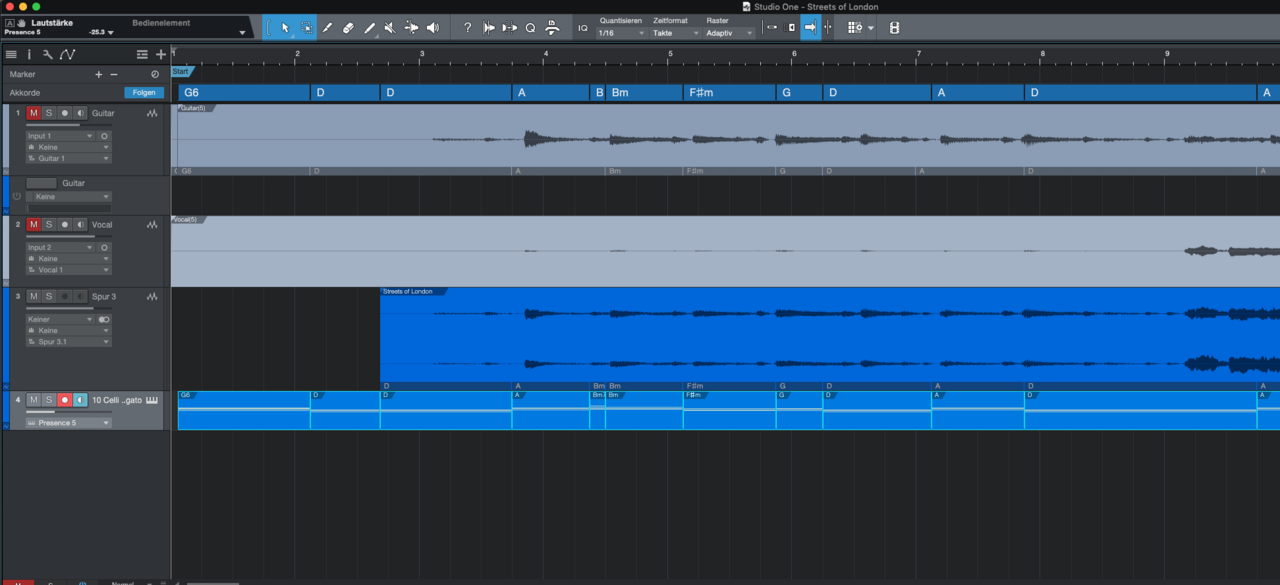1280x585 pixels.
Task: Add a new track with plus icon
Action: [161, 55]
